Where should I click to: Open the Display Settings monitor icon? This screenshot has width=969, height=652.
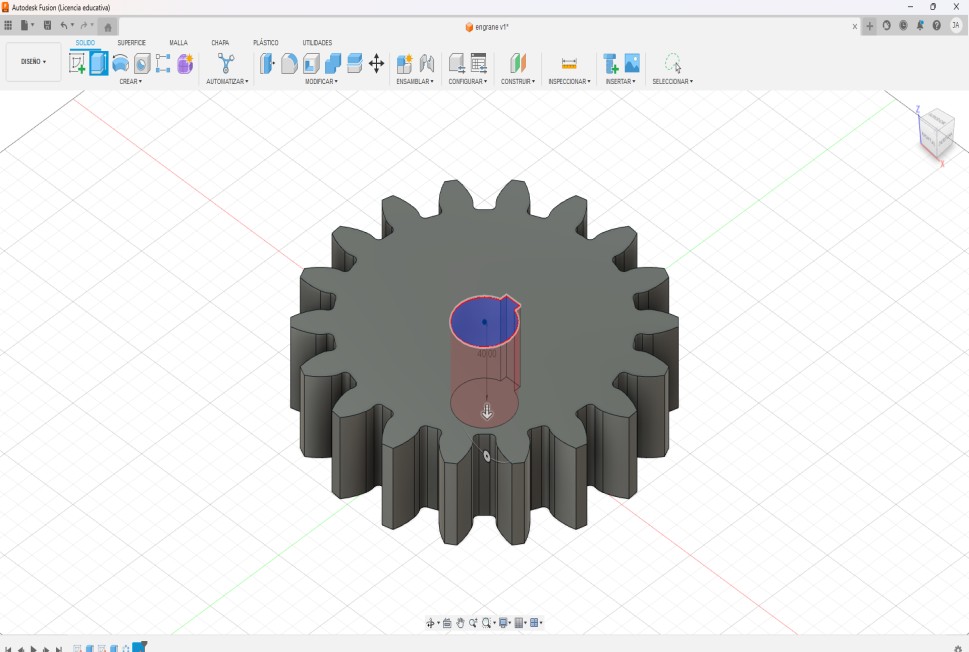pyautogui.click(x=503, y=623)
